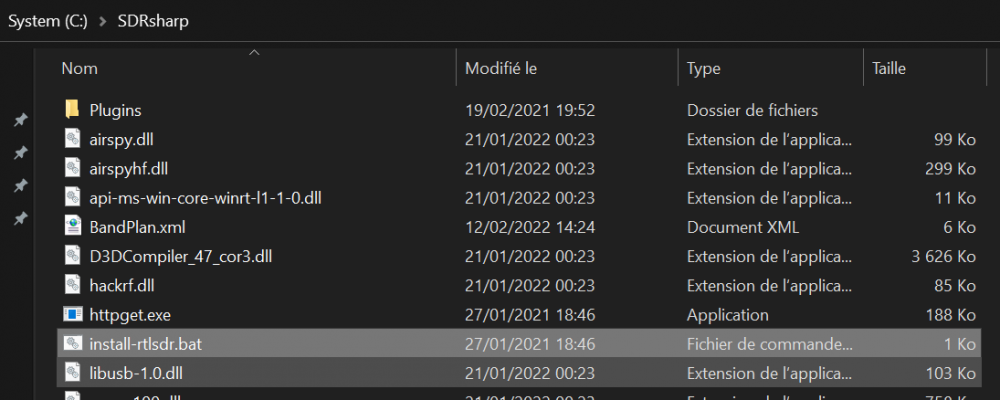Click the libusb-1.0.dll file icon

[73, 372]
